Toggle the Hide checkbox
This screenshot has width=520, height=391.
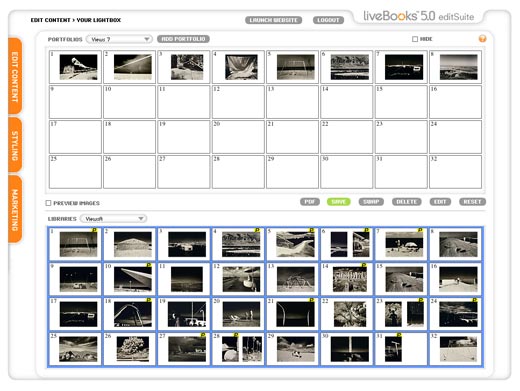[x=415, y=39]
